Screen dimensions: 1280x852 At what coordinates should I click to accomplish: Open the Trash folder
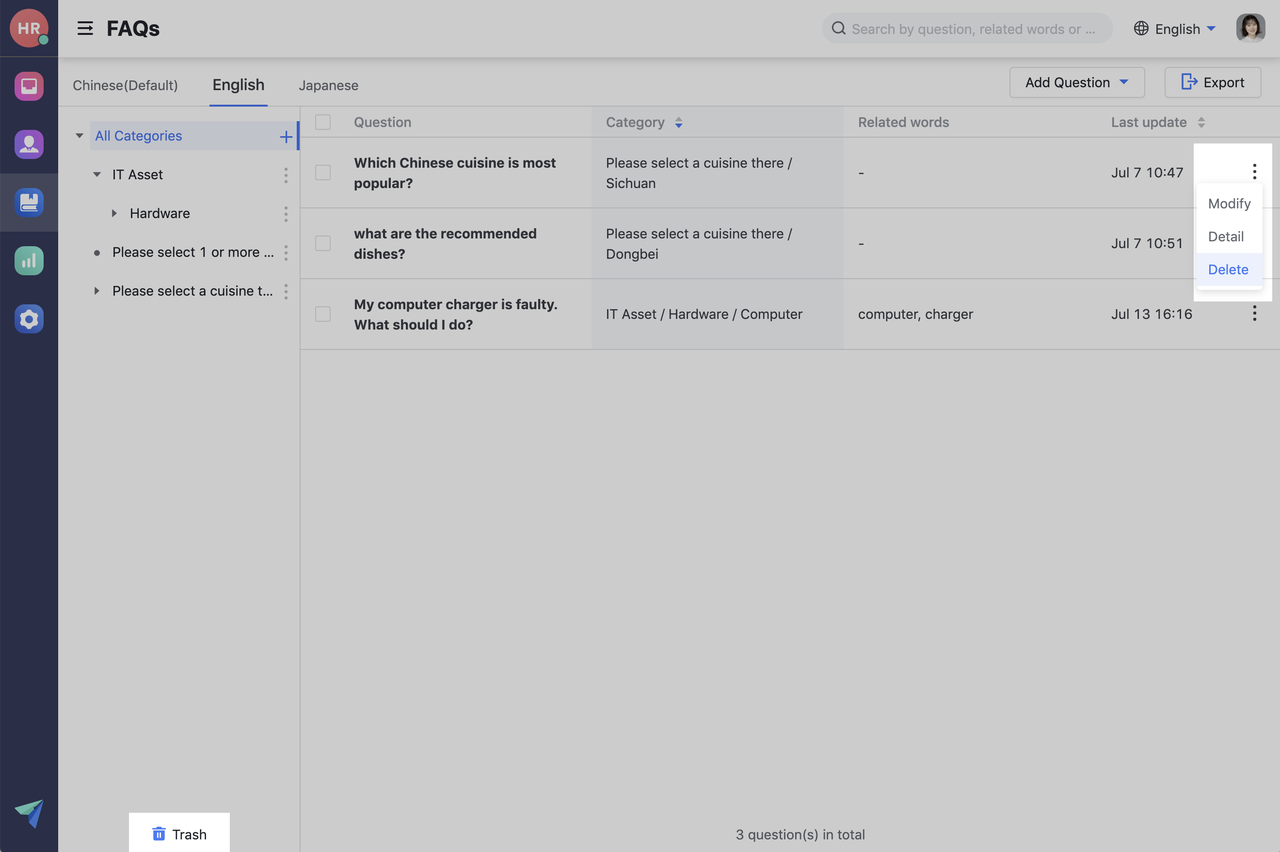(x=179, y=834)
